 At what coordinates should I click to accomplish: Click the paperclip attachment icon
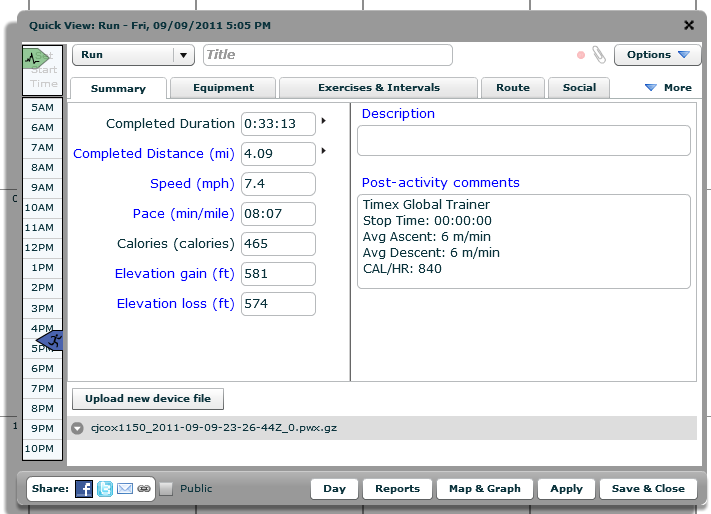point(598,55)
